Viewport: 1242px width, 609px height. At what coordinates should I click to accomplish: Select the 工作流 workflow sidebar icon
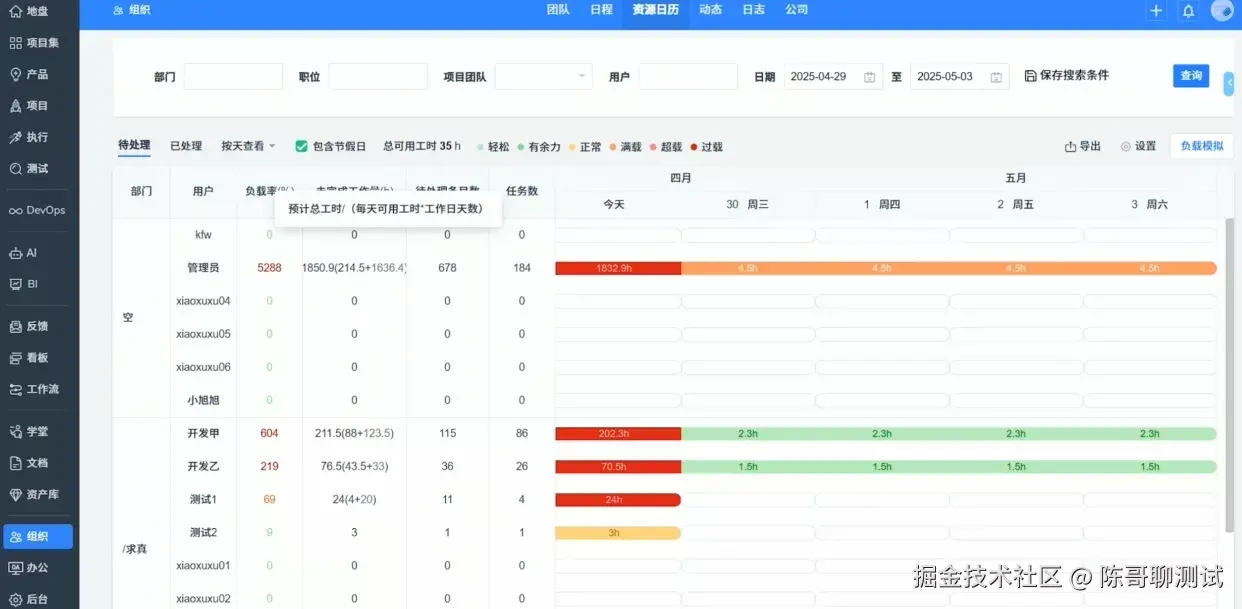38,389
